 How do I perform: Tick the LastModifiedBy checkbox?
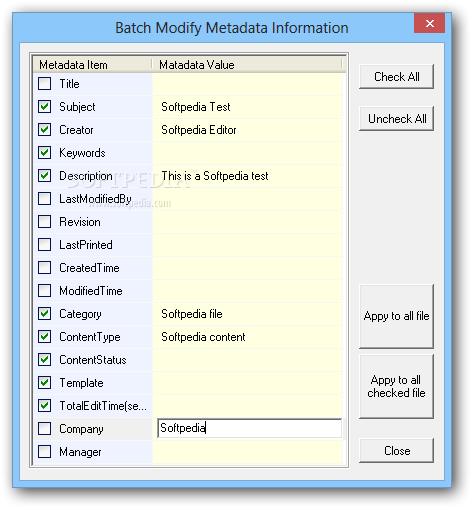(44, 199)
